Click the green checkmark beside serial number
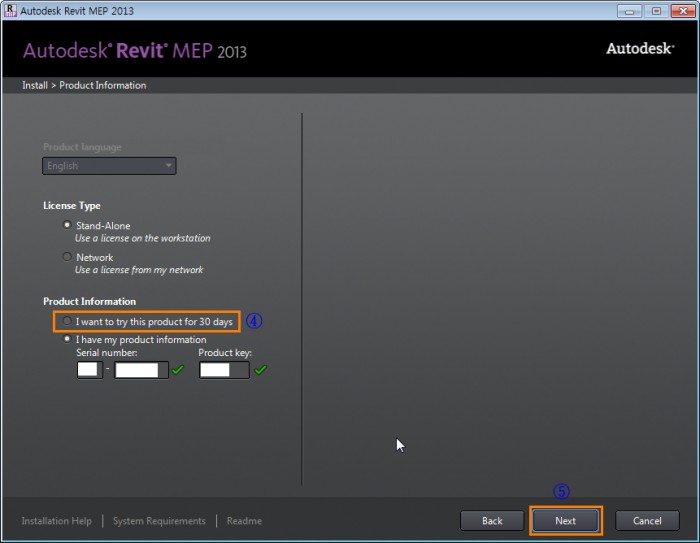Image resolution: width=700 pixels, height=543 pixels. pyautogui.click(x=178, y=370)
